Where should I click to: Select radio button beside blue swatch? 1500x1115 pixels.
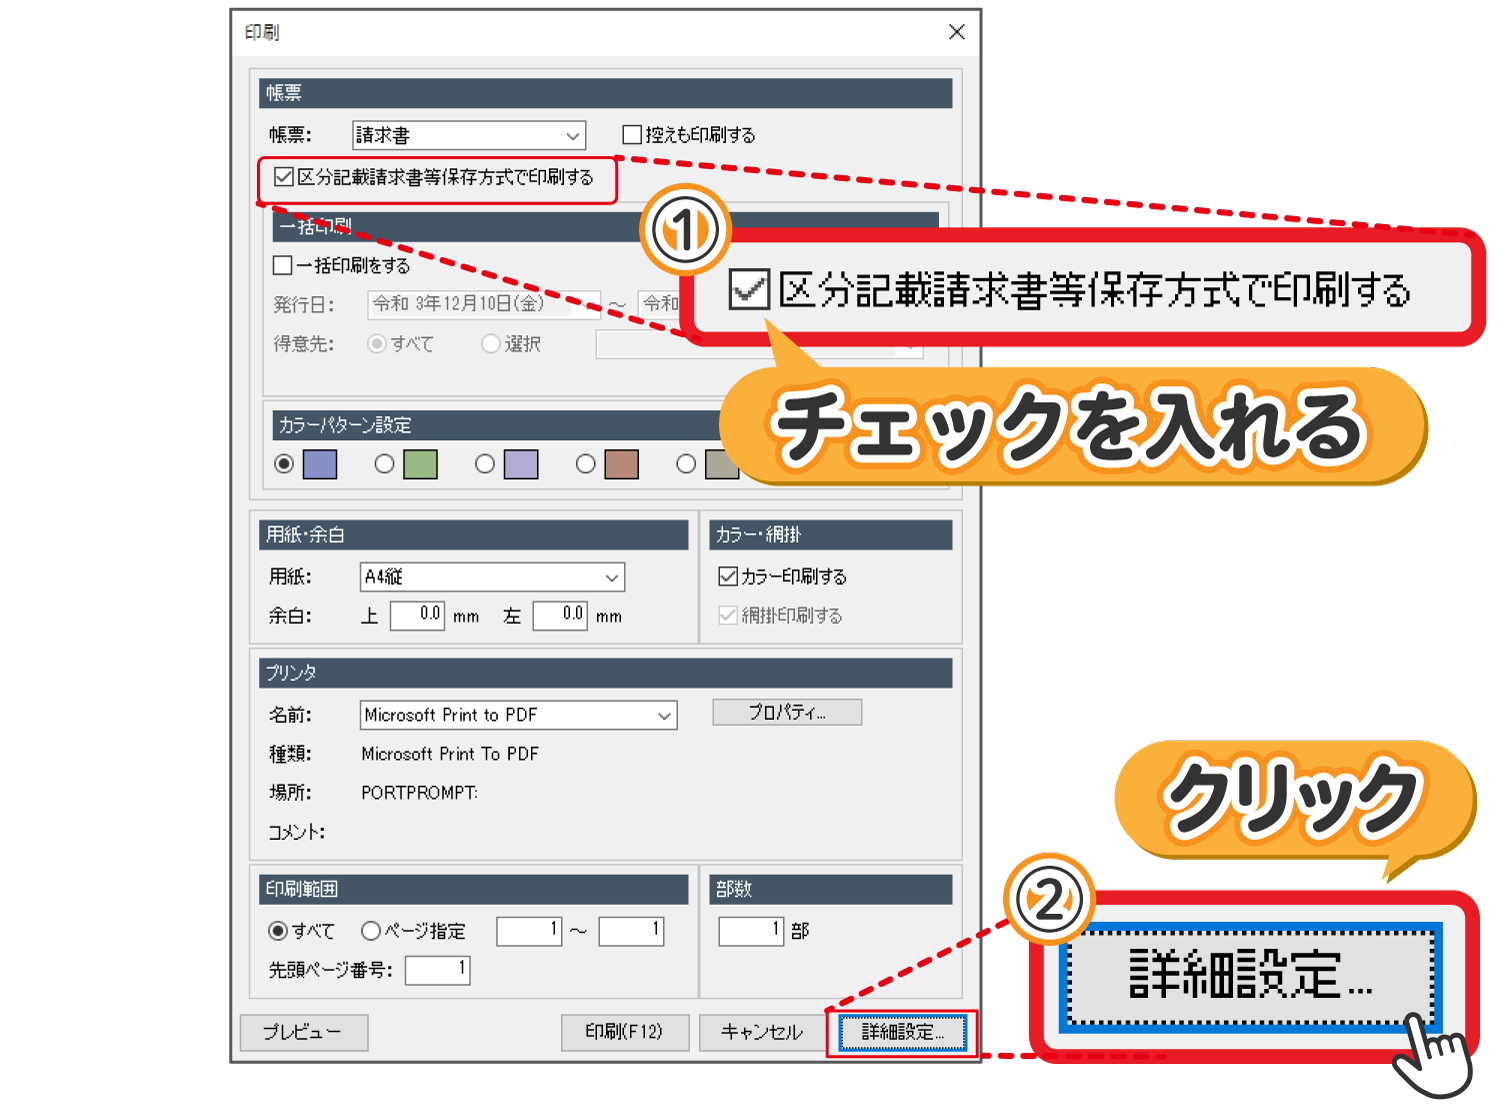284,464
